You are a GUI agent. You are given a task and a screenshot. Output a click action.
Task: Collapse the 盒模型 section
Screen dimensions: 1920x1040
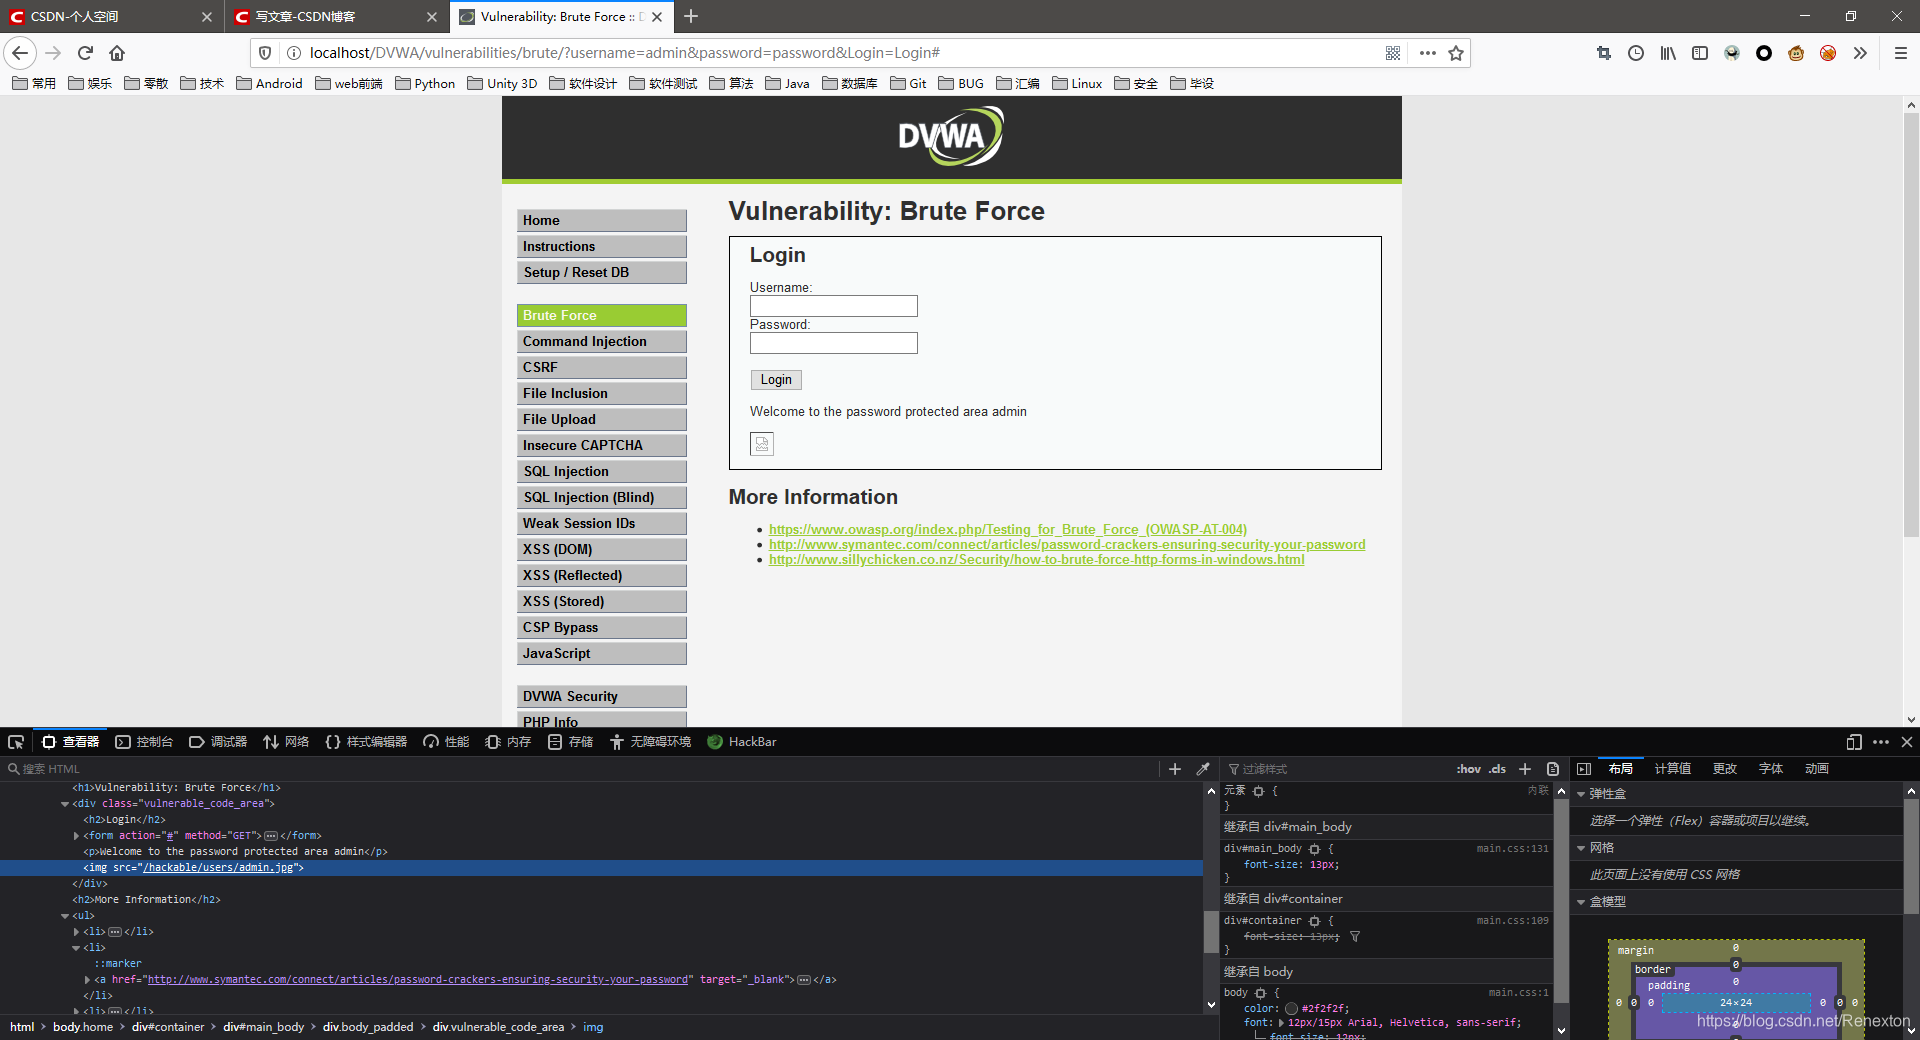point(1581,902)
